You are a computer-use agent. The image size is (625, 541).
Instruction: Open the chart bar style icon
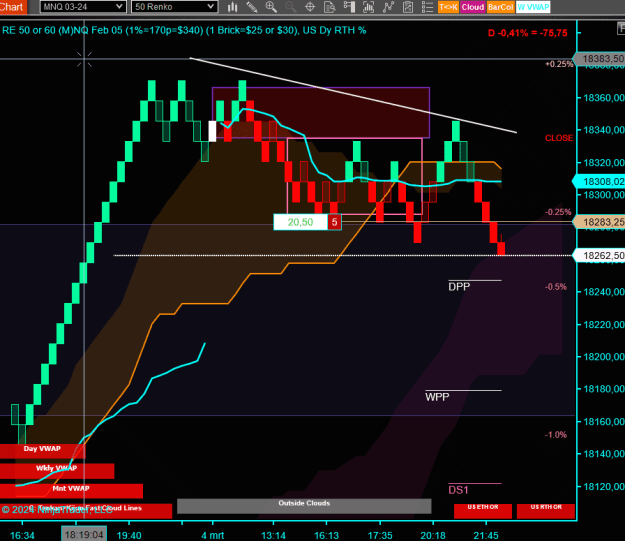[232, 7]
